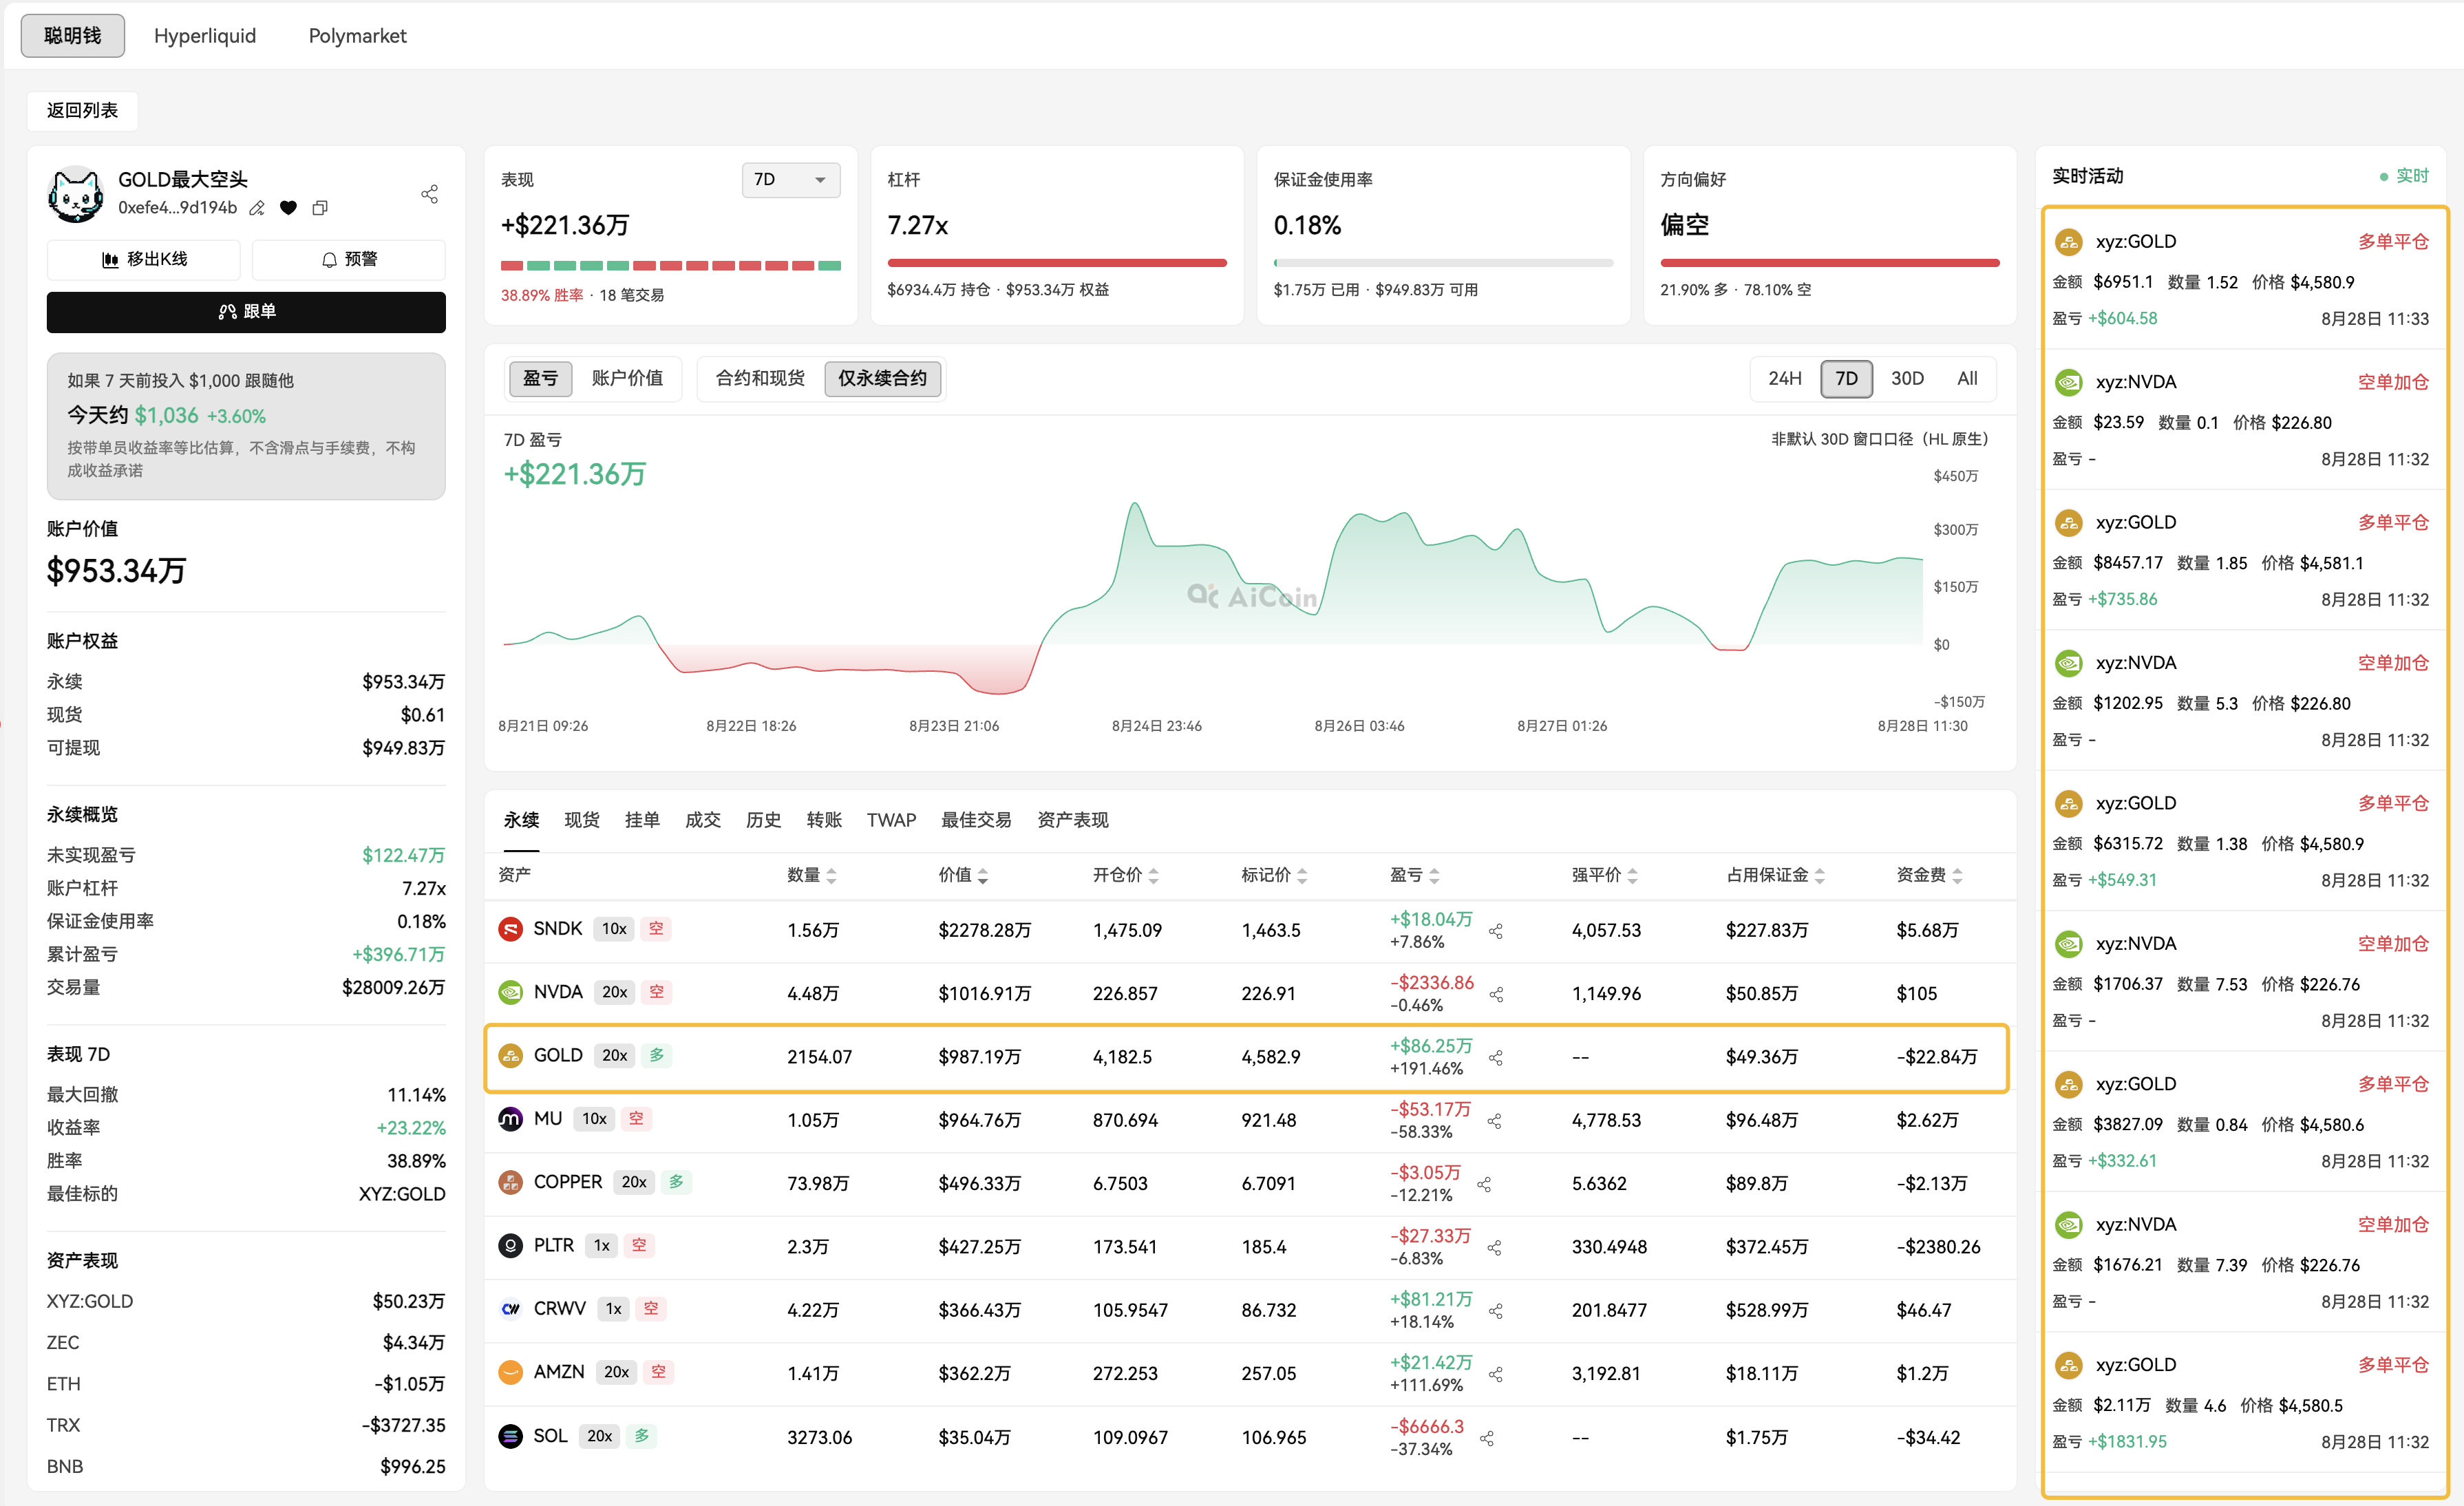
Task: Copy the wallet address 0xefe4...9d194b
Action: pyautogui.click(x=320, y=208)
